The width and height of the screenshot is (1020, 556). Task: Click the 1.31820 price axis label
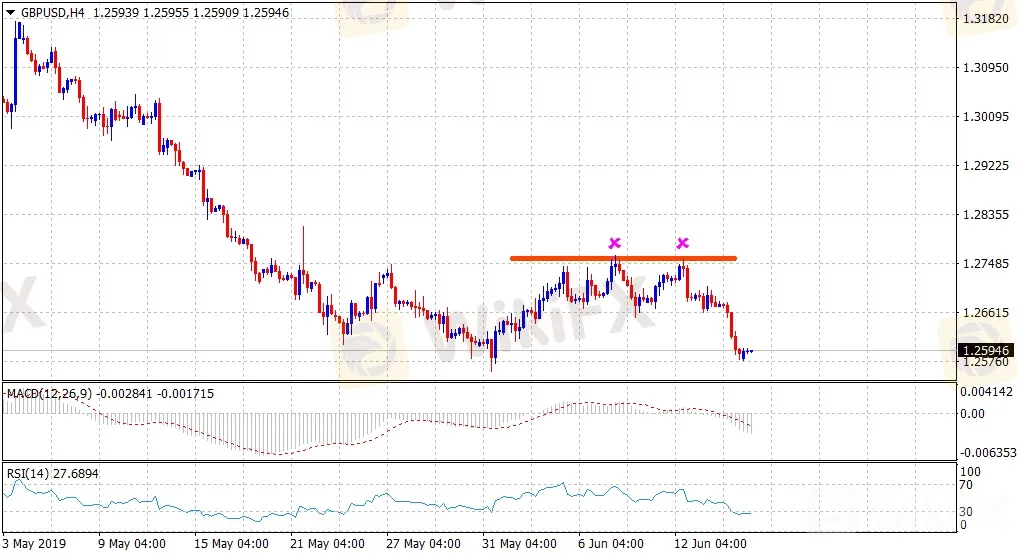pos(984,19)
